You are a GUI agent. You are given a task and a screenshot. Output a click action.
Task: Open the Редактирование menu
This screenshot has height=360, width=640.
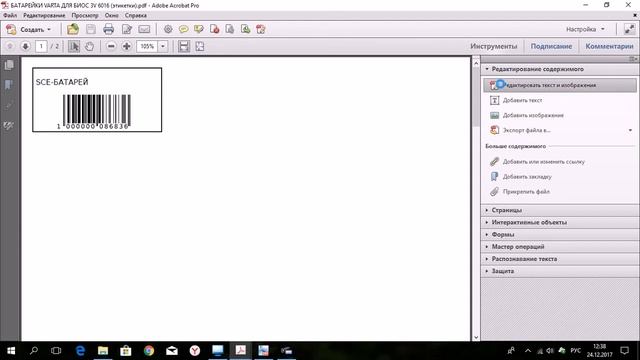(44, 15)
